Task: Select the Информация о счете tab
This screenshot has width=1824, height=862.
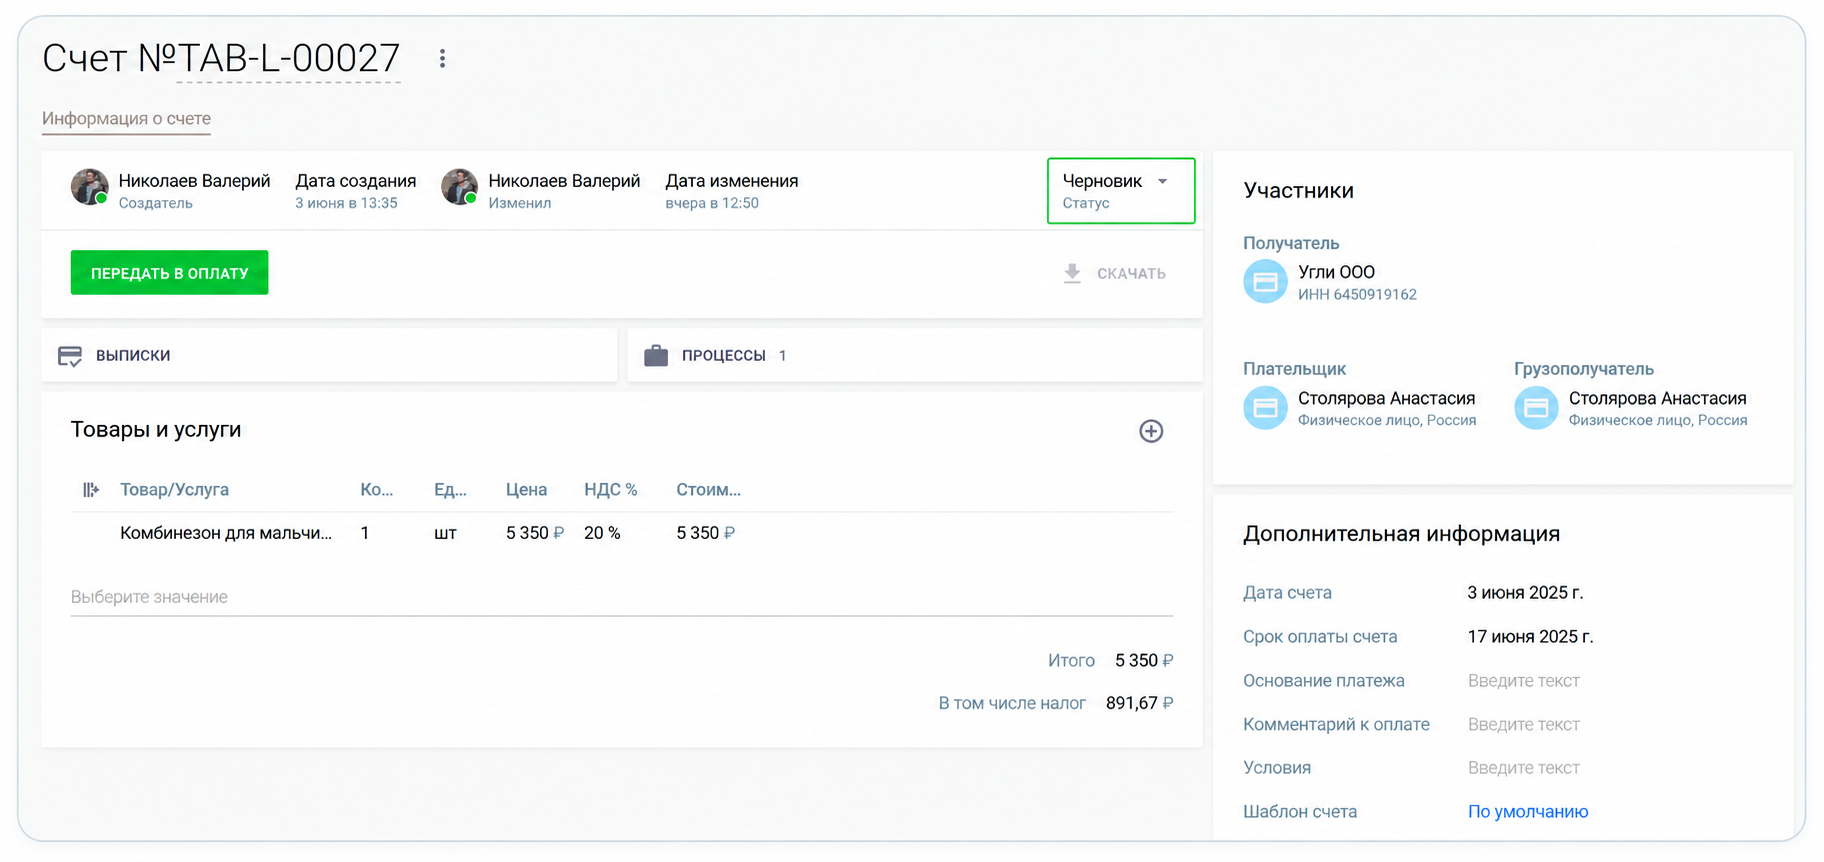Action: 126,119
